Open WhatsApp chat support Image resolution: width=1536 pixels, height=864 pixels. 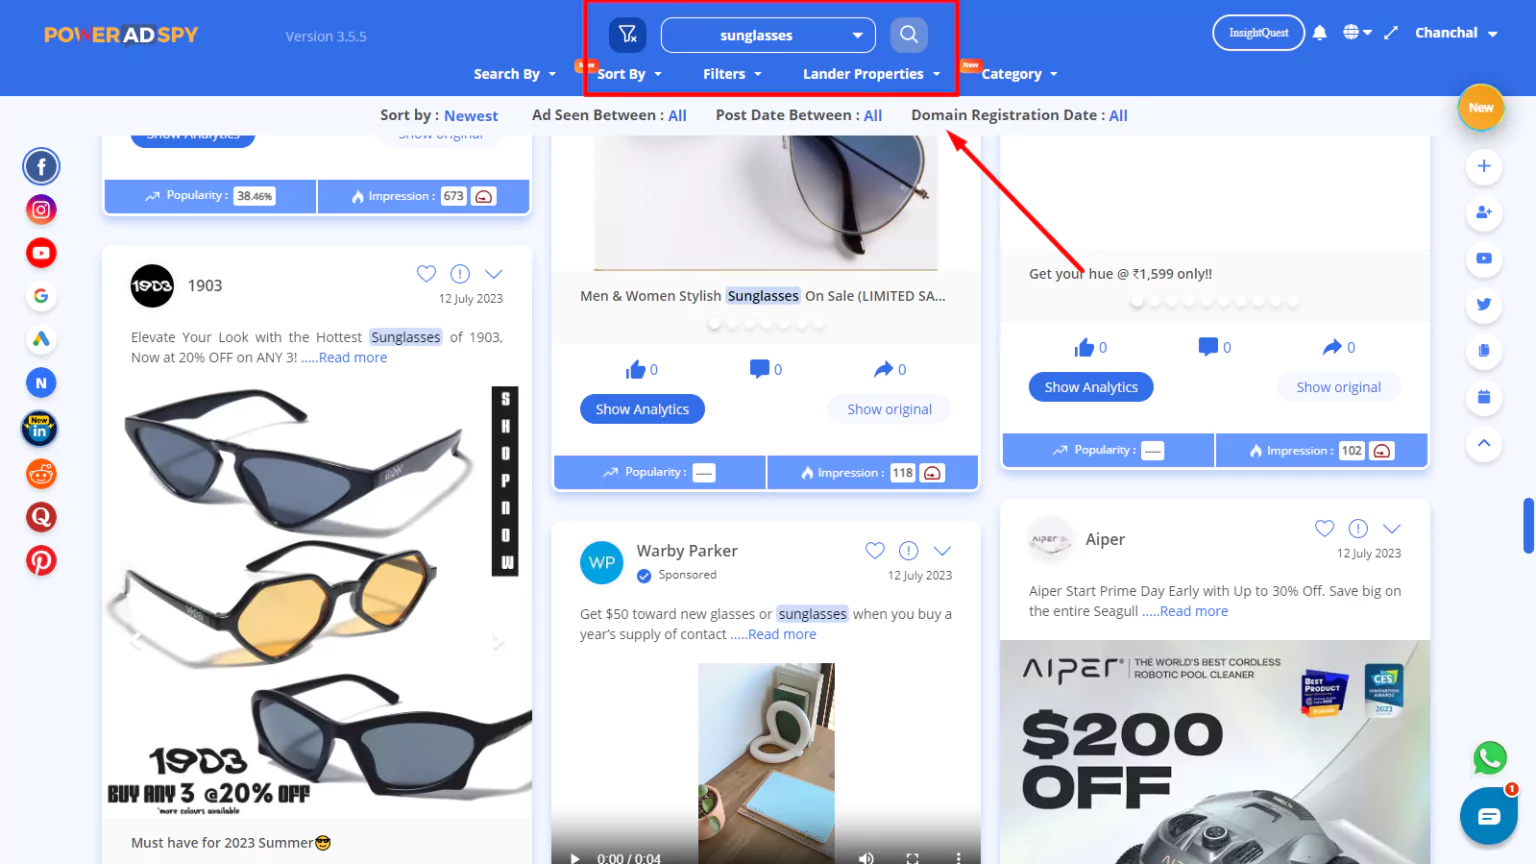click(x=1490, y=758)
